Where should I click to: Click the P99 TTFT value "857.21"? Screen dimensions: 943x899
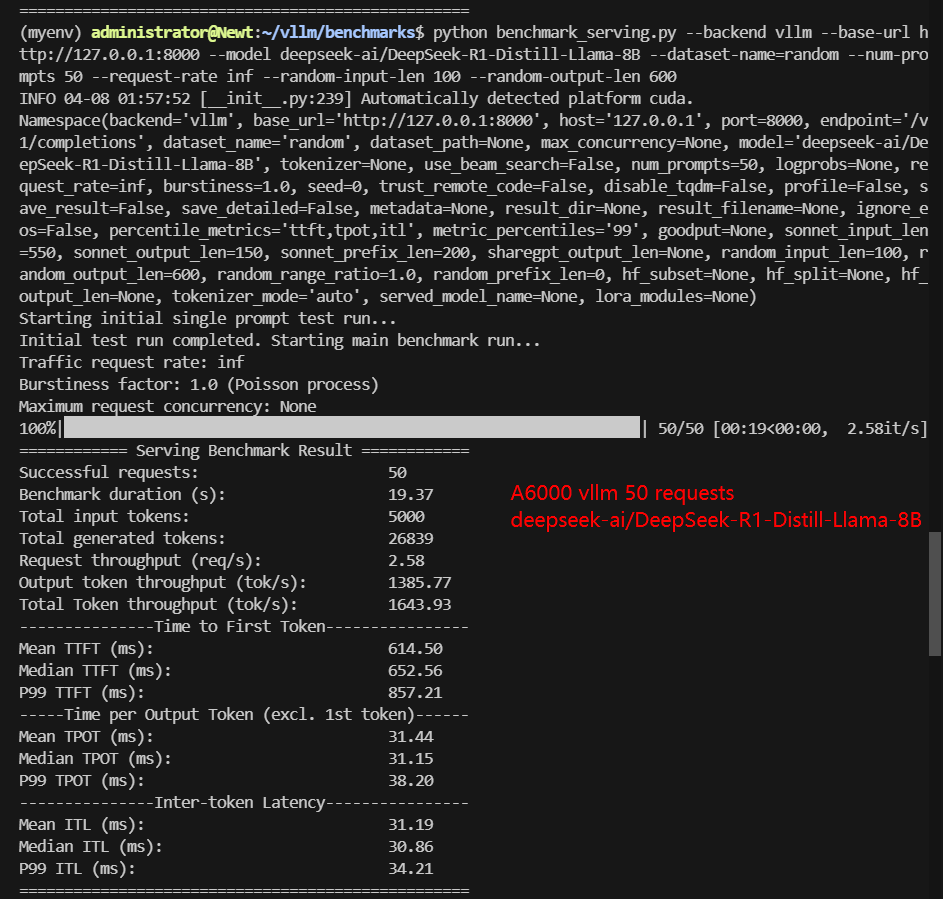(416, 693)
